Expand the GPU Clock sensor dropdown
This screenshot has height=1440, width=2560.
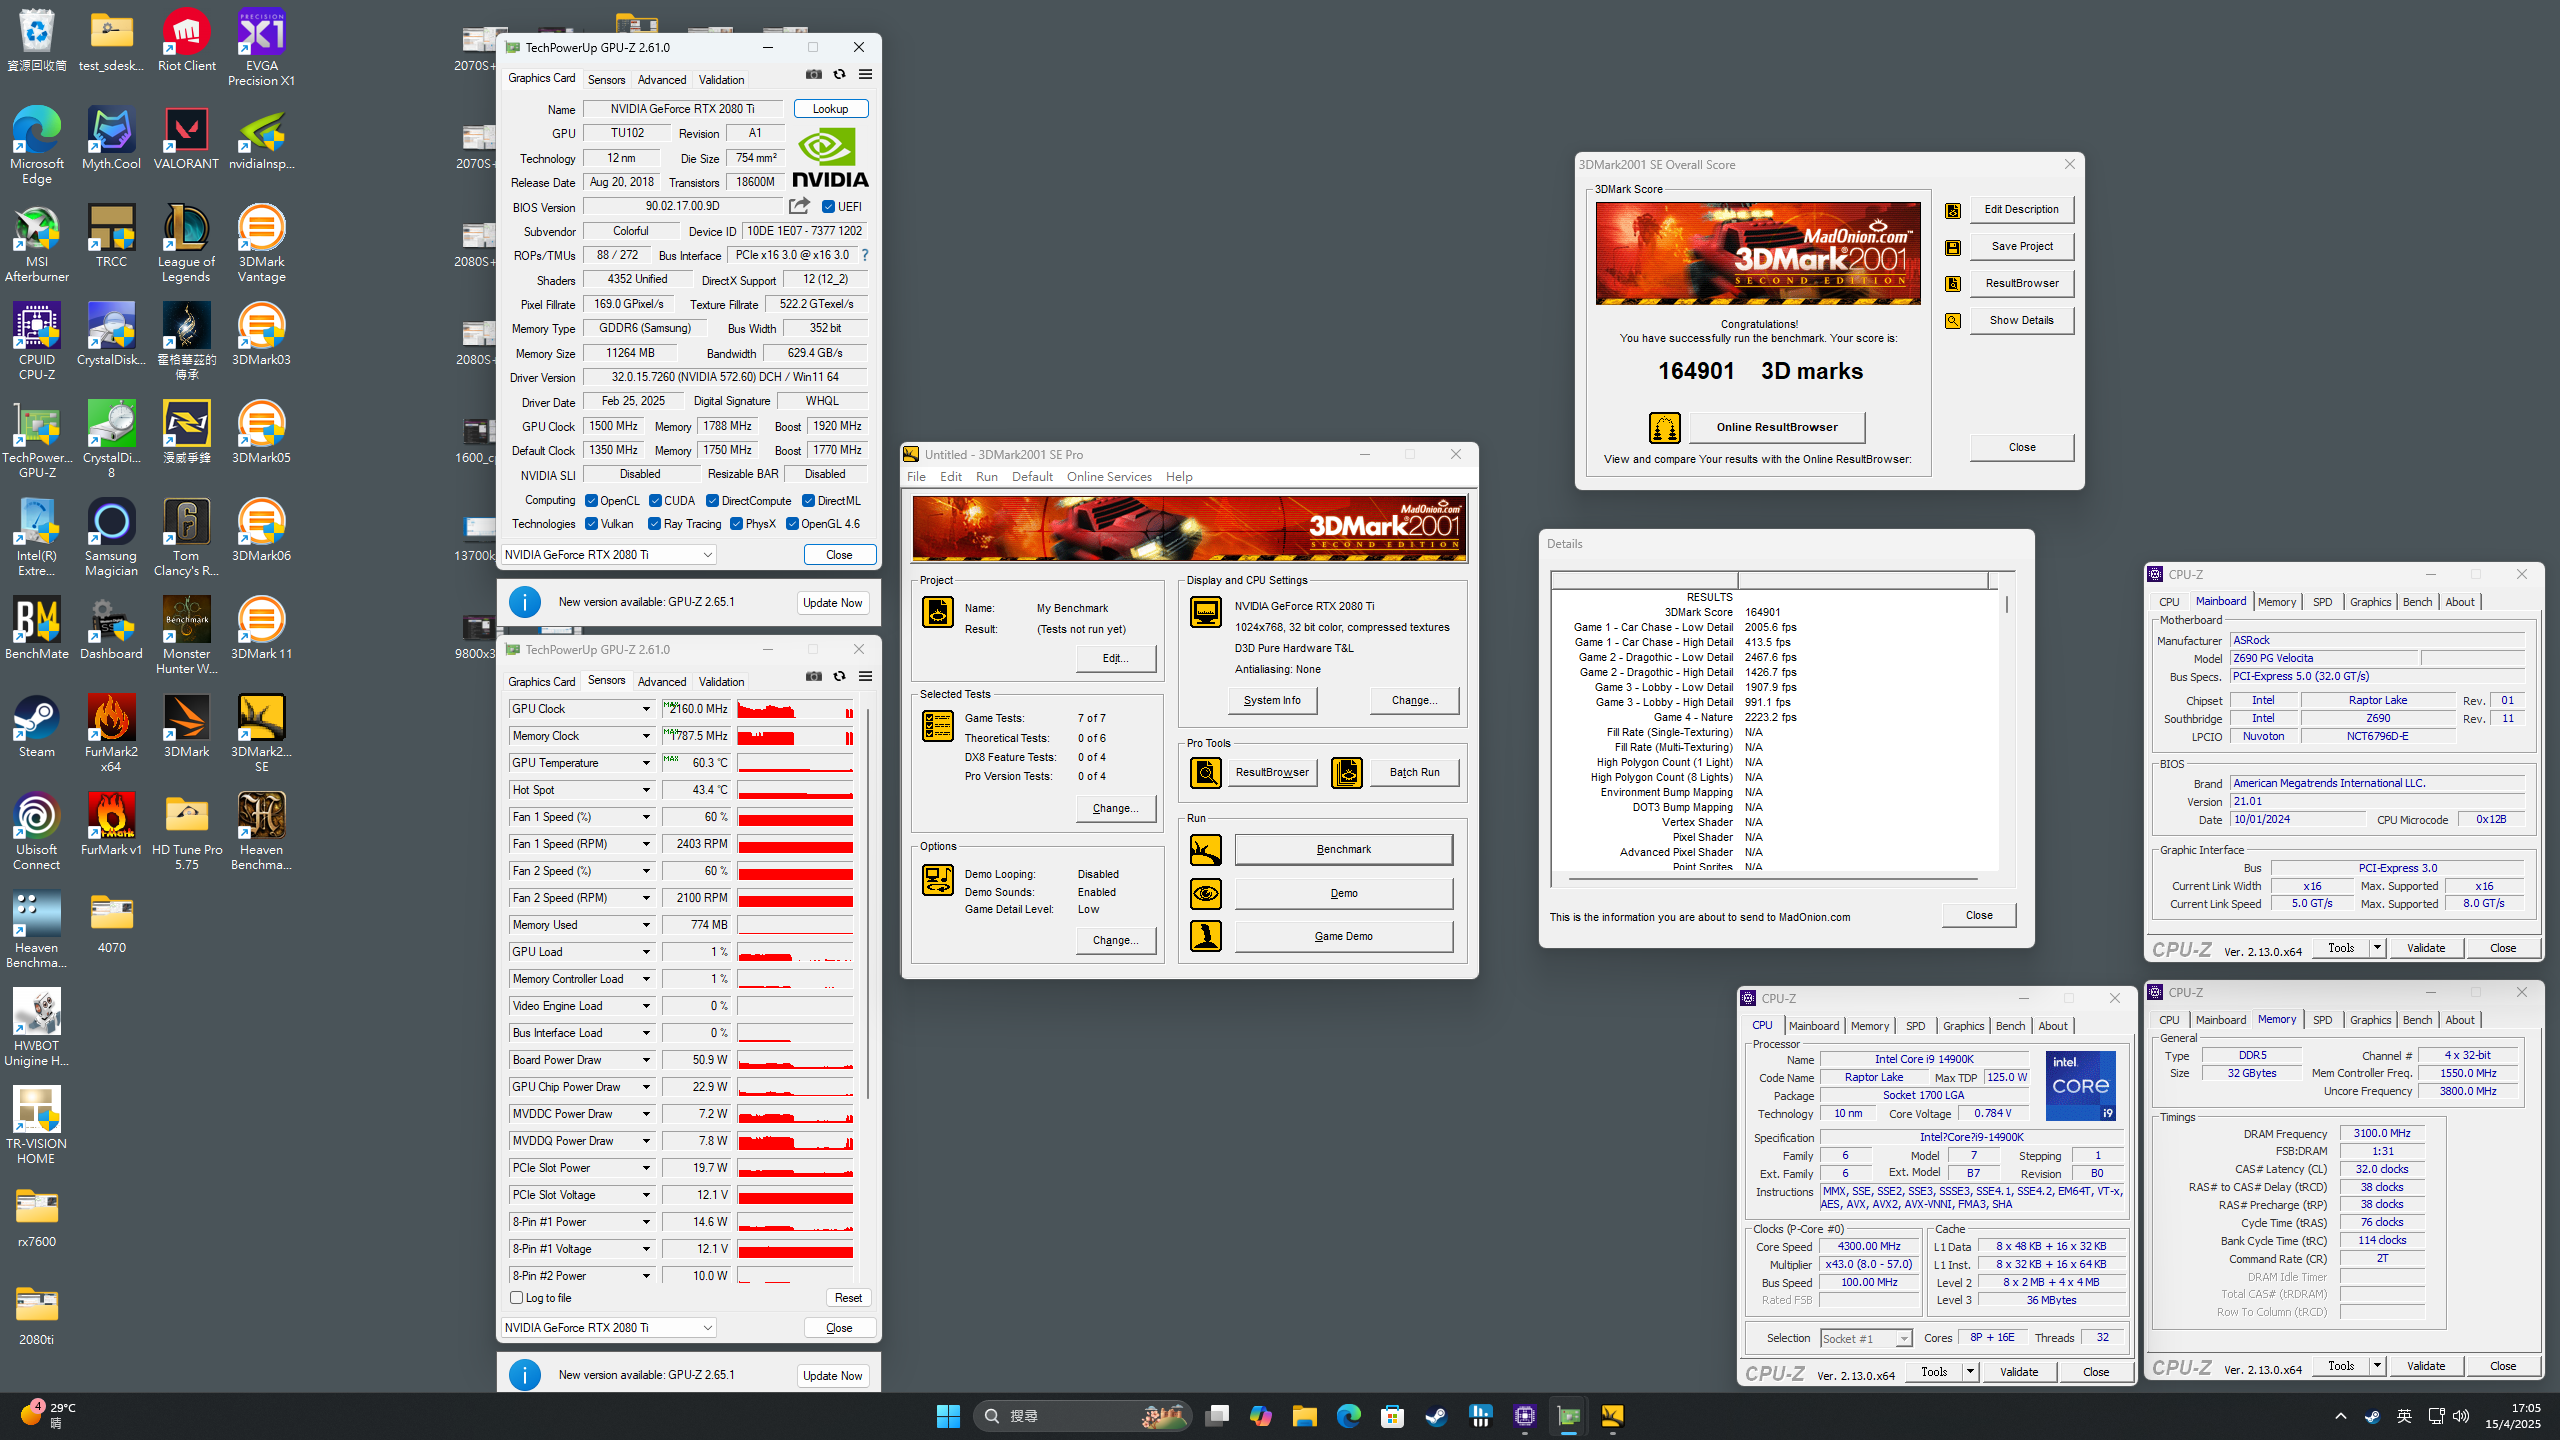tap(646, 709)
